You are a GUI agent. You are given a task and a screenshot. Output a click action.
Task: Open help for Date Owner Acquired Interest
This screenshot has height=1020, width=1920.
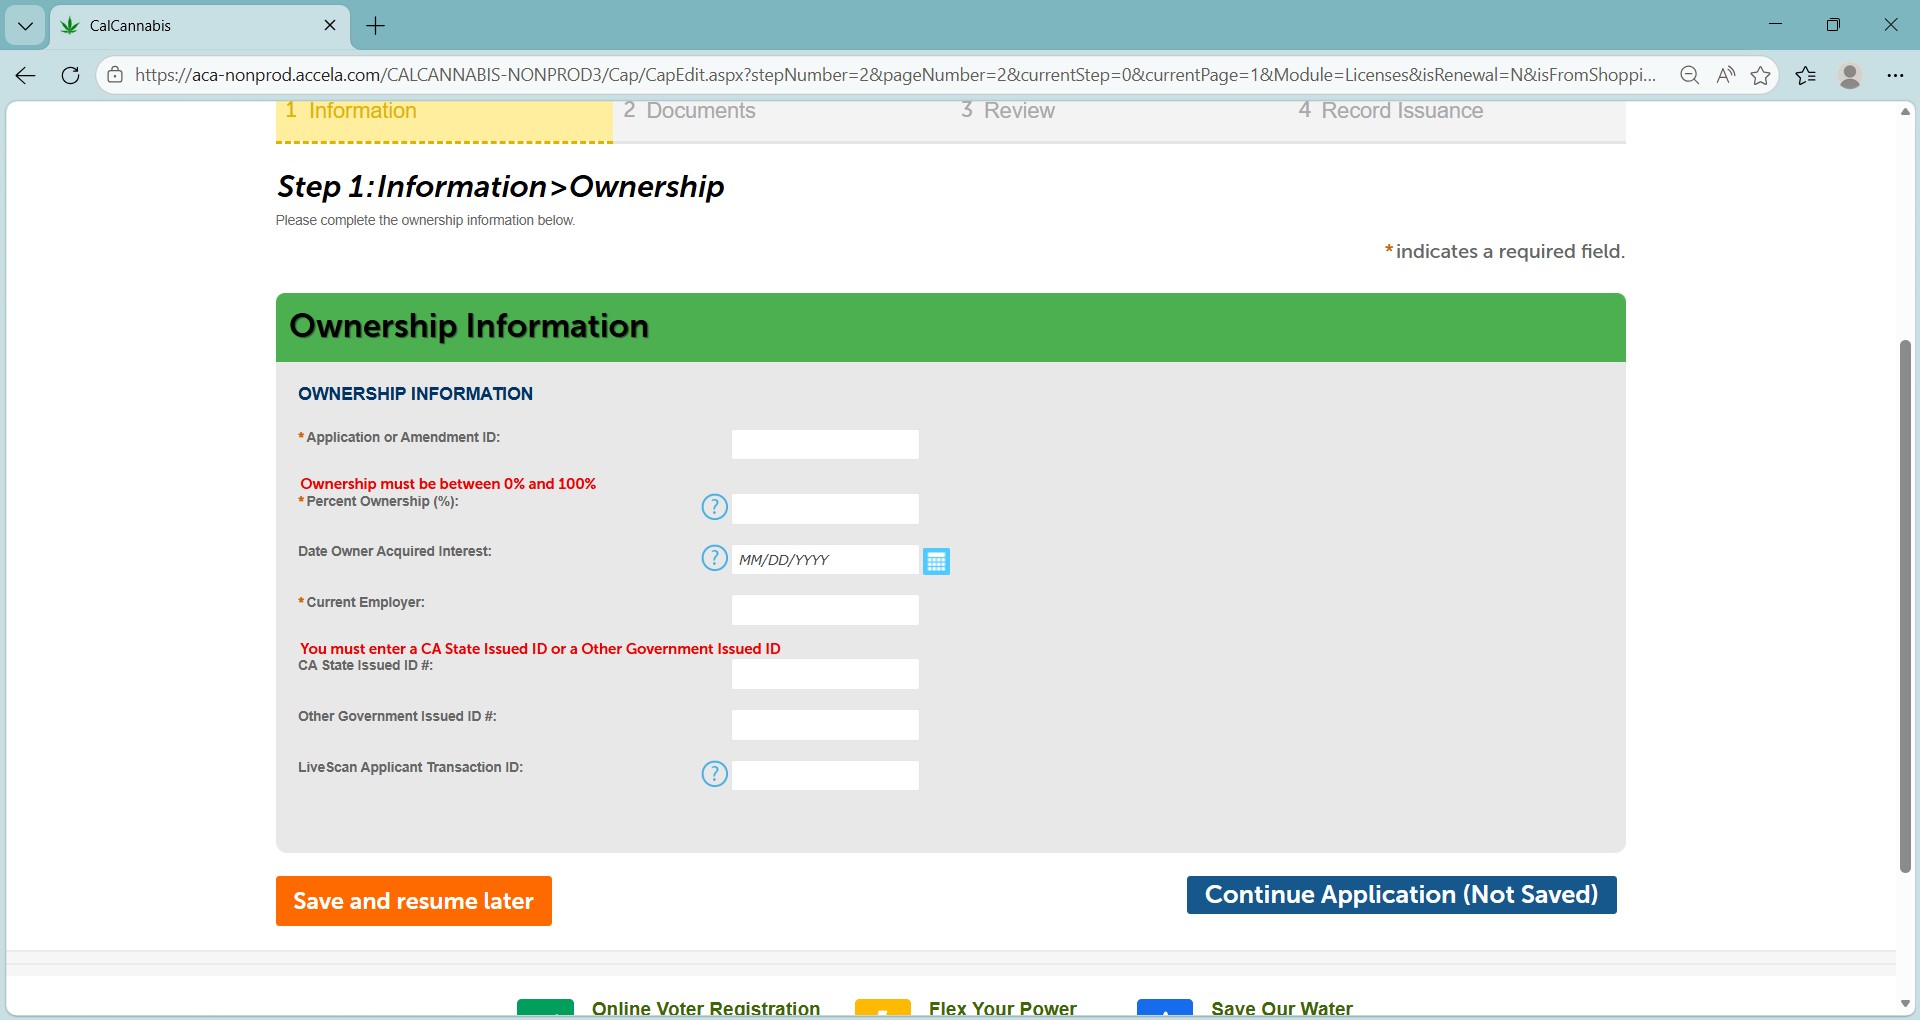[714, 558]
